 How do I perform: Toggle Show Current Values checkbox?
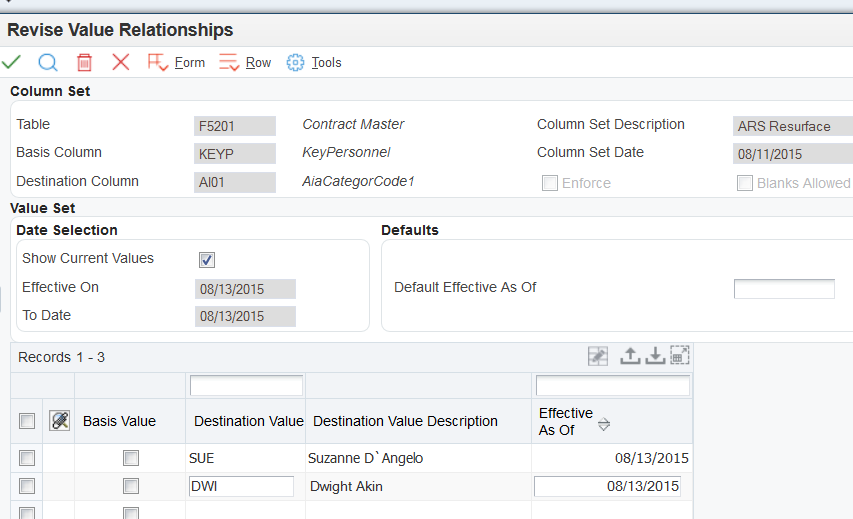tap(207, 260)
